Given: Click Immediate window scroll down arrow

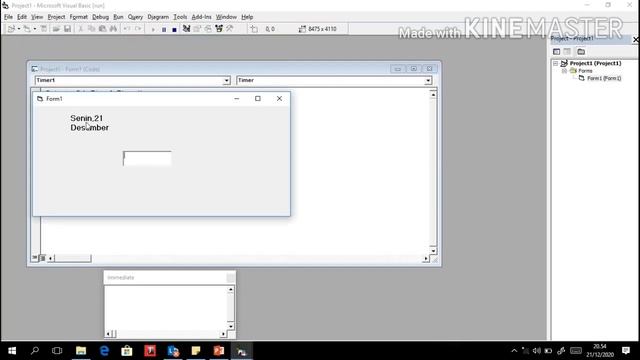Looking at the screenshot, I should click(x=231, y=326).
